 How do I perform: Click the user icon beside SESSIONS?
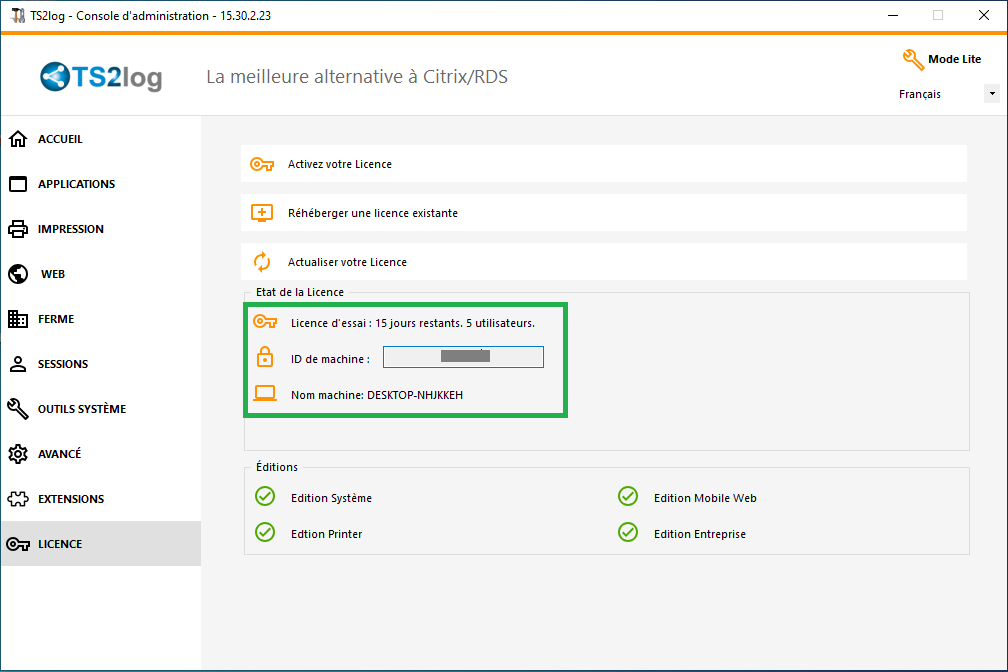click(18, 364)
